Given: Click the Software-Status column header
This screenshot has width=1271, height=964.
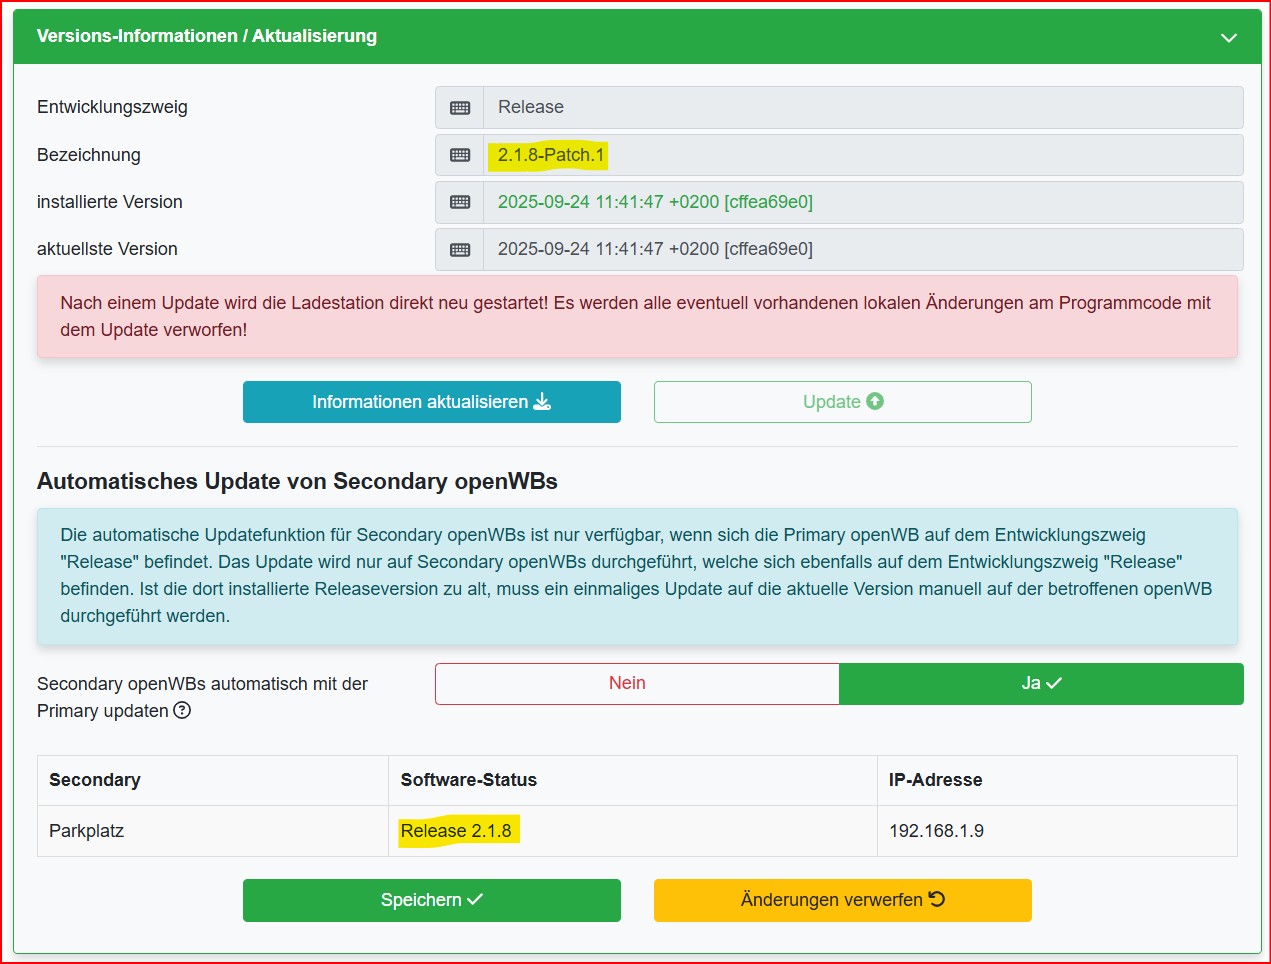Looking at the screenshot, I should tap(633, 781).
